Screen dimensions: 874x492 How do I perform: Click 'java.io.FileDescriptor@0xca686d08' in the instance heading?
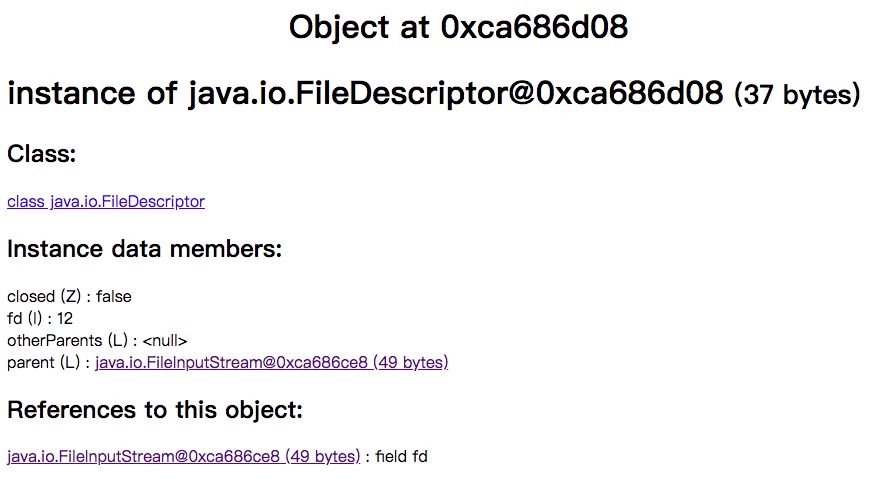pos(456,95)
